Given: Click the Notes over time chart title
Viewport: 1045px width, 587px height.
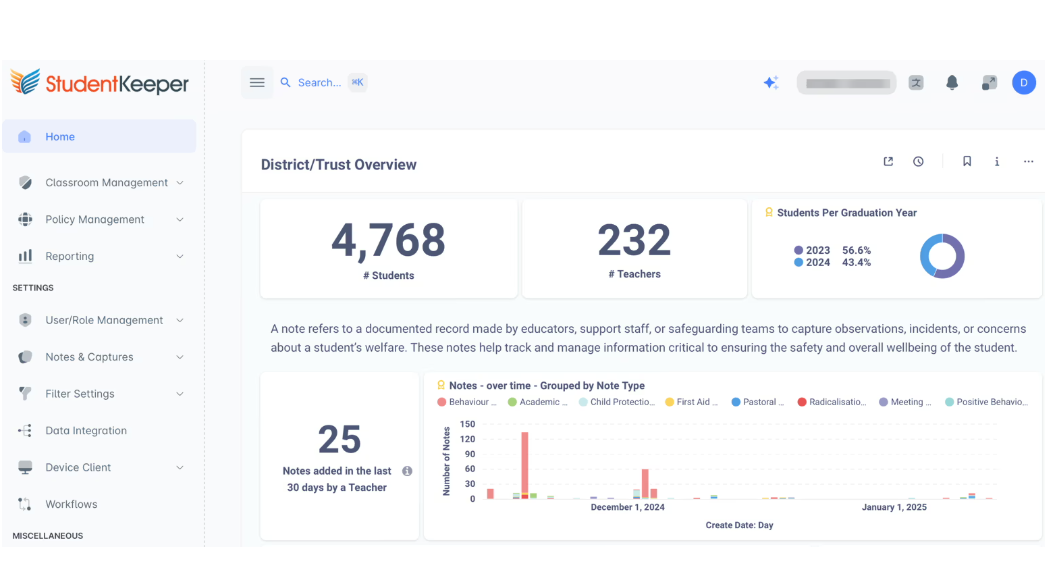Looking at the screenshot, I should (546, 385).
